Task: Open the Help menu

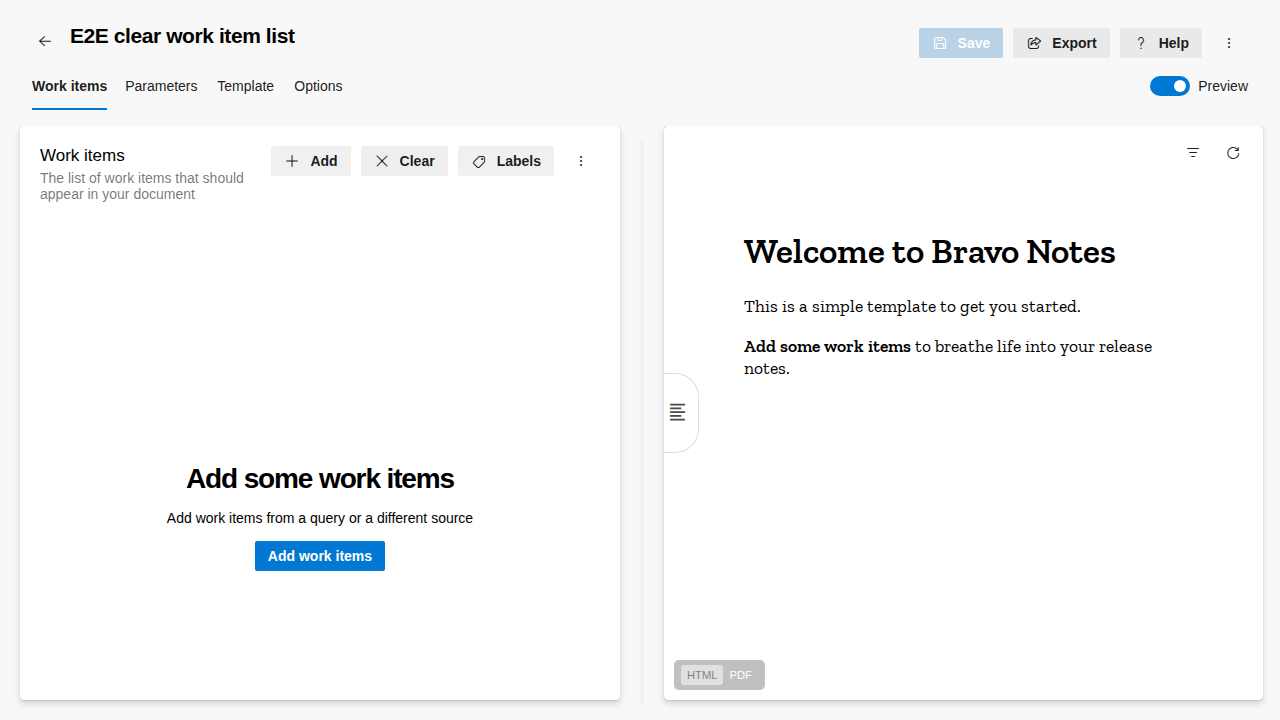Action: (x=1161, y=43)
